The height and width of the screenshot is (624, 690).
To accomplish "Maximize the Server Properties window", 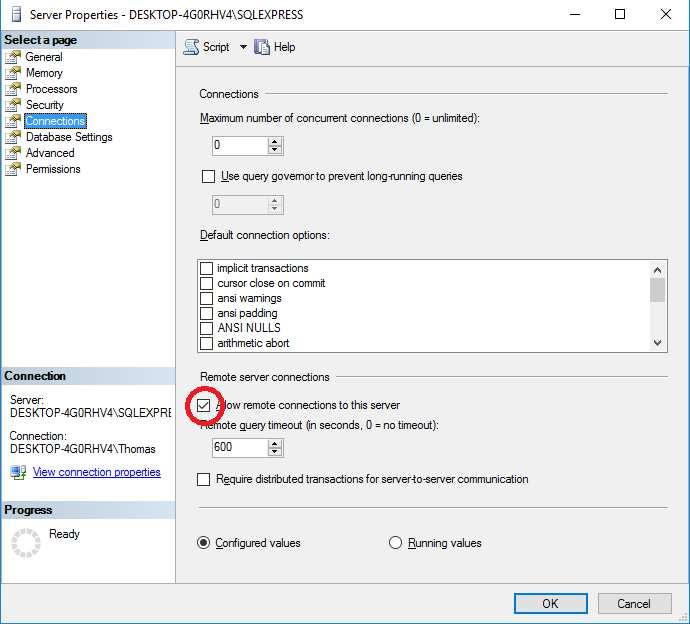I will point(620,15).
